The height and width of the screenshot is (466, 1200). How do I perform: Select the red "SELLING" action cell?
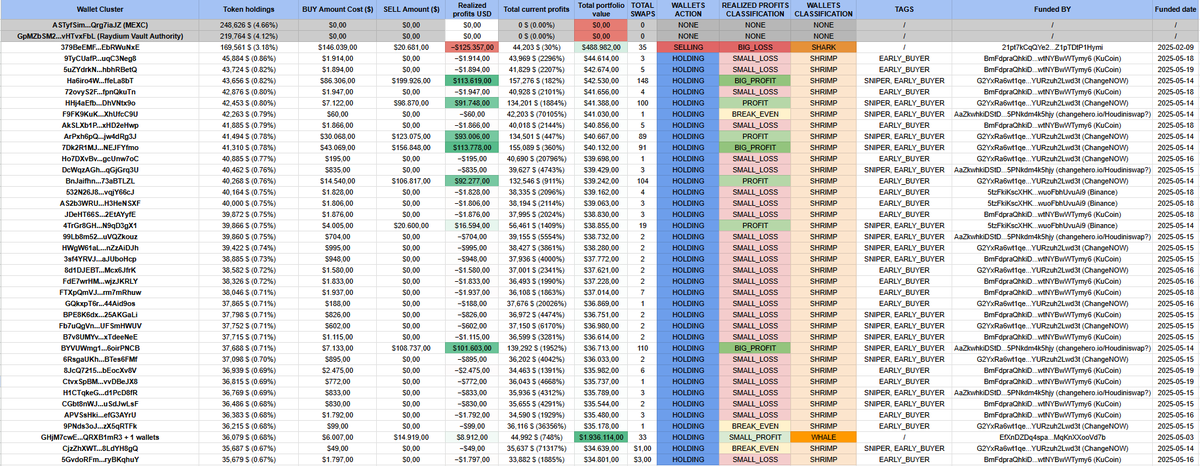click(x=688, y=47)
